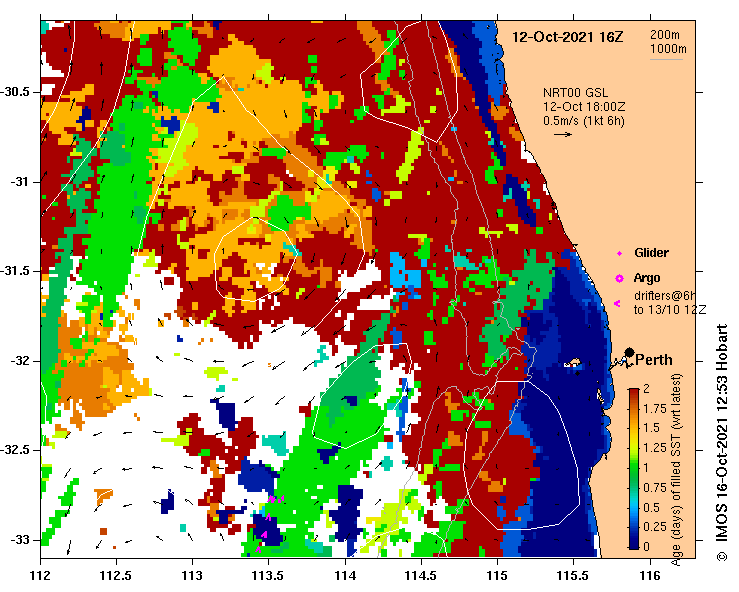Click the magenta drifters legend triangle
This screenshot has height=592, width=739.
[x=617, y=304]
